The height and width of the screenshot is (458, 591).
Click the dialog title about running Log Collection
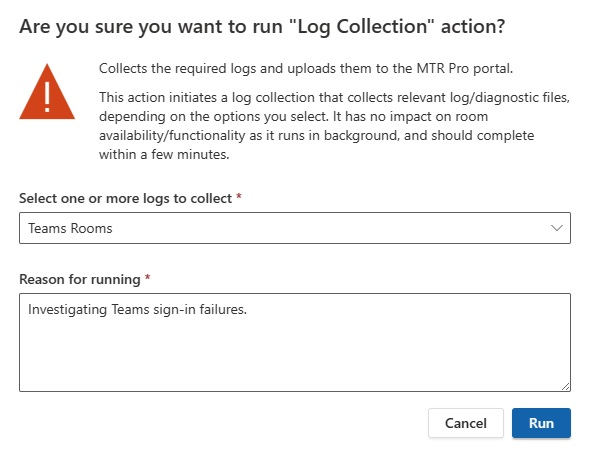[262, 27]
